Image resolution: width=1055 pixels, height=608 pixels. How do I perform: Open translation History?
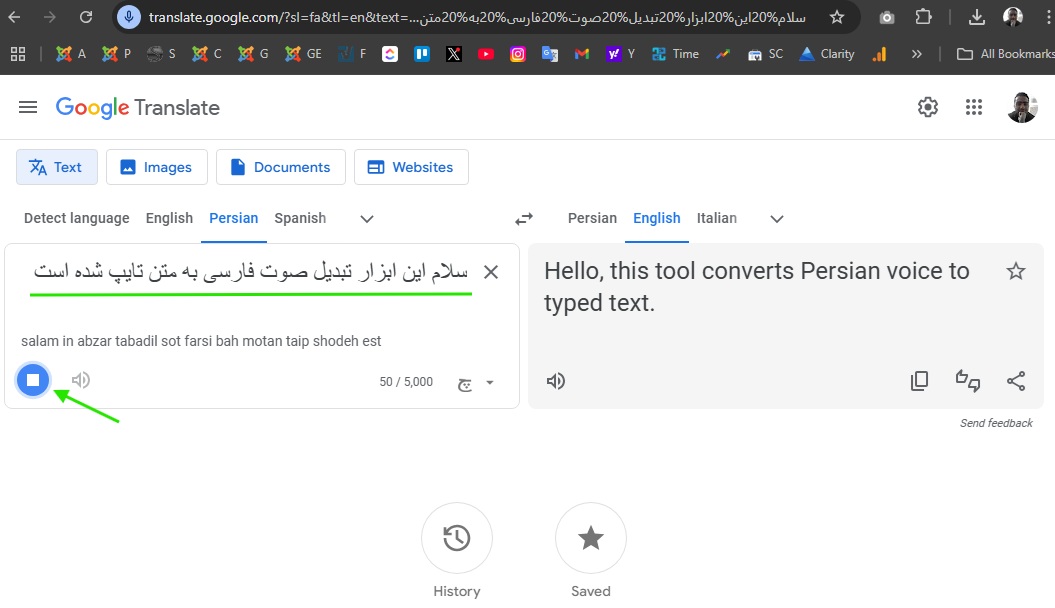click(457, 538)
